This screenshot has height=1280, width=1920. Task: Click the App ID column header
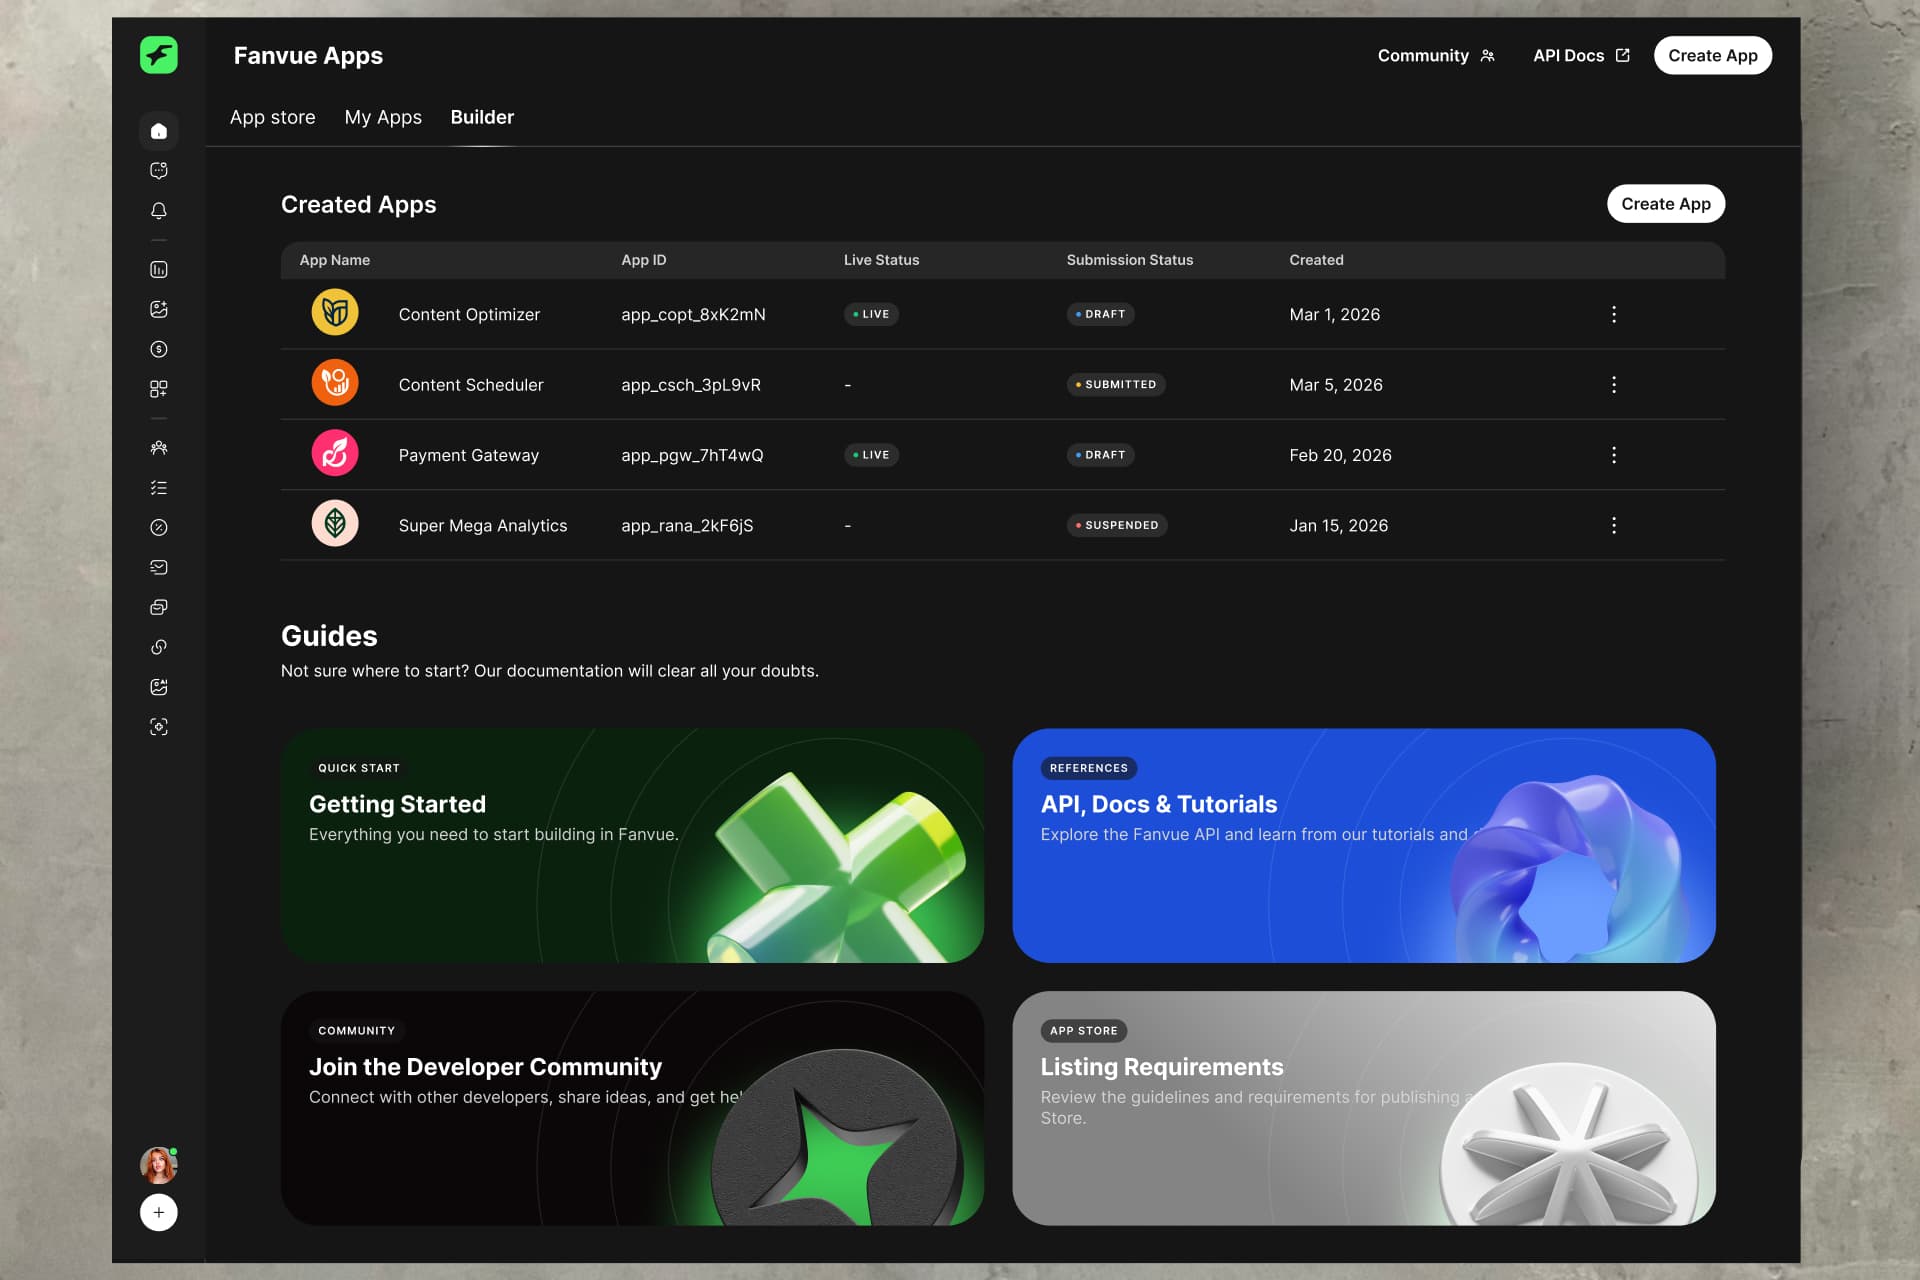pos(644,260)
